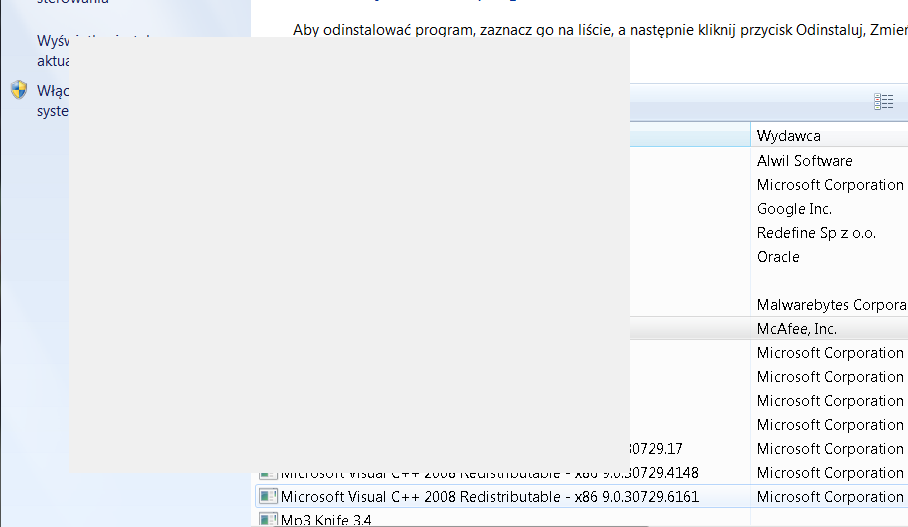908x527 pixels.
Task: Click the Mp3 Knife 3.4 program icon
Action: tap(268, 519)
